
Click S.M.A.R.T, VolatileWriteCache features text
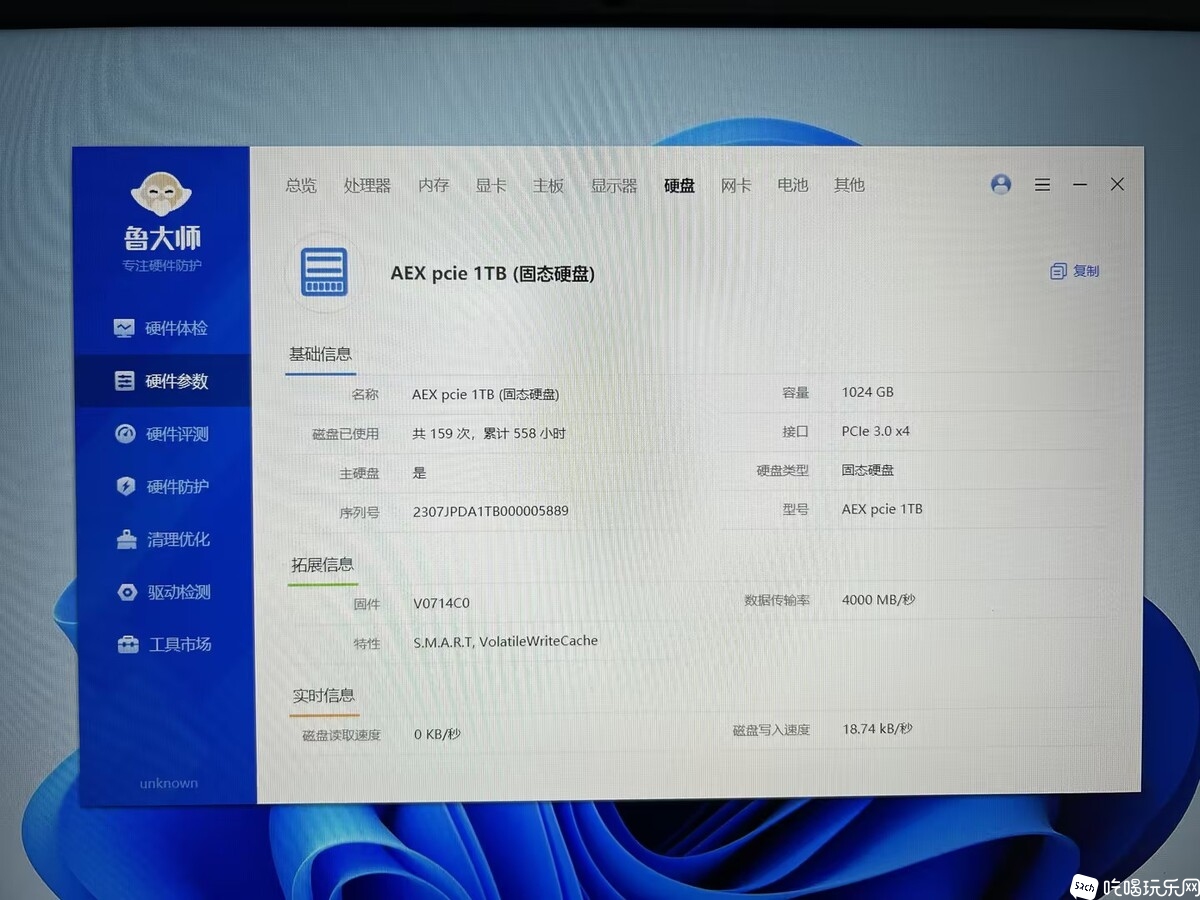pyautogui.click(x=505, y=641)
